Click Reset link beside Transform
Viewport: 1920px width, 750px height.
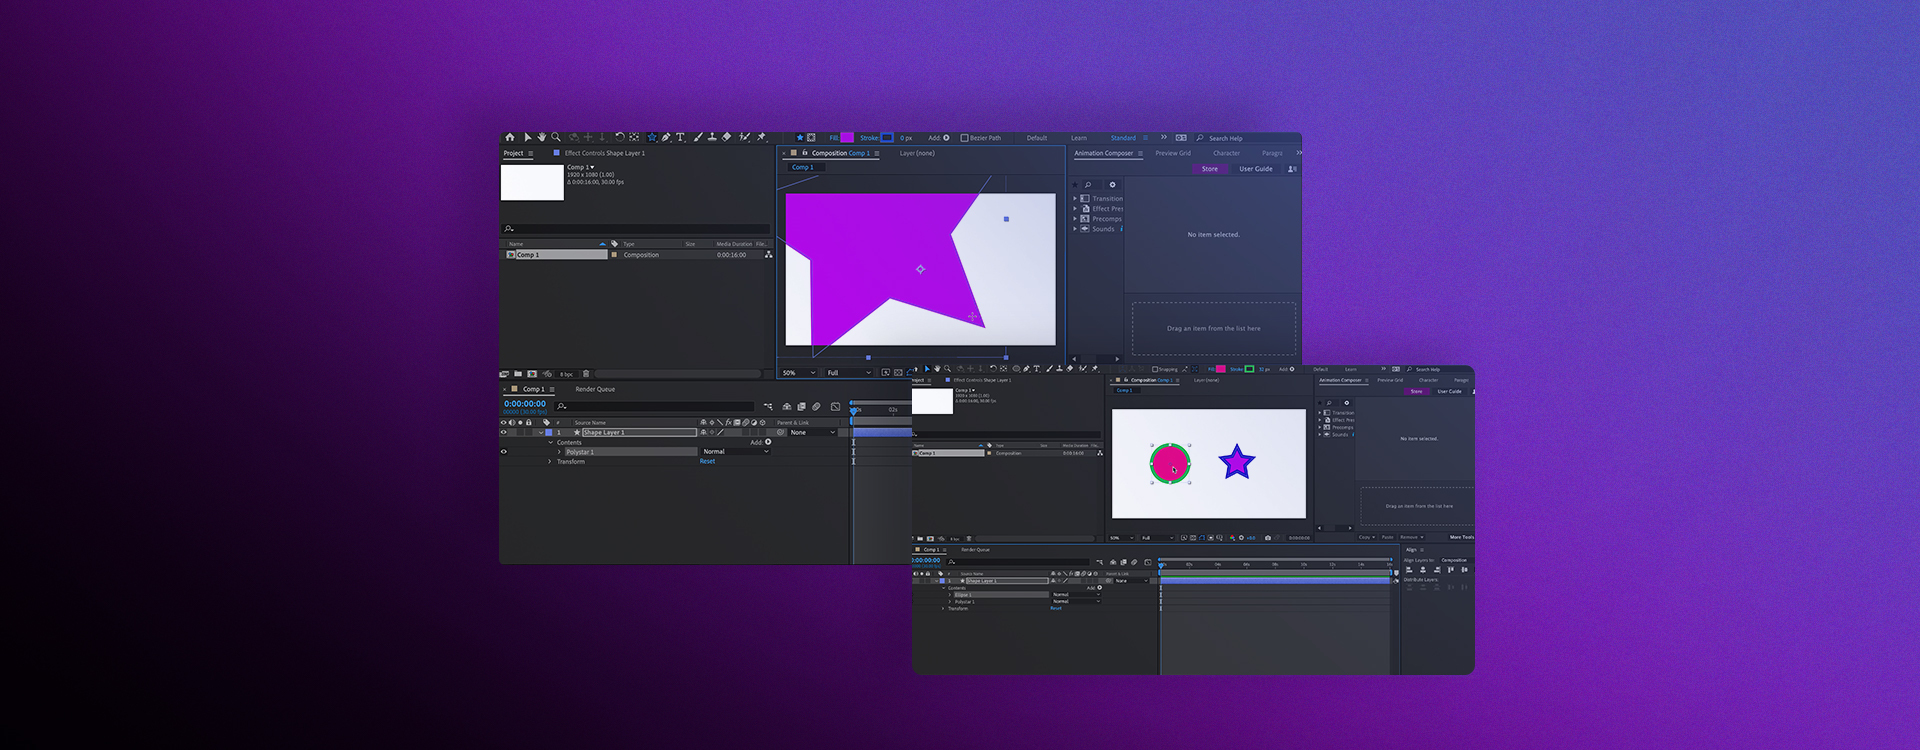click(x=707, y=462)
